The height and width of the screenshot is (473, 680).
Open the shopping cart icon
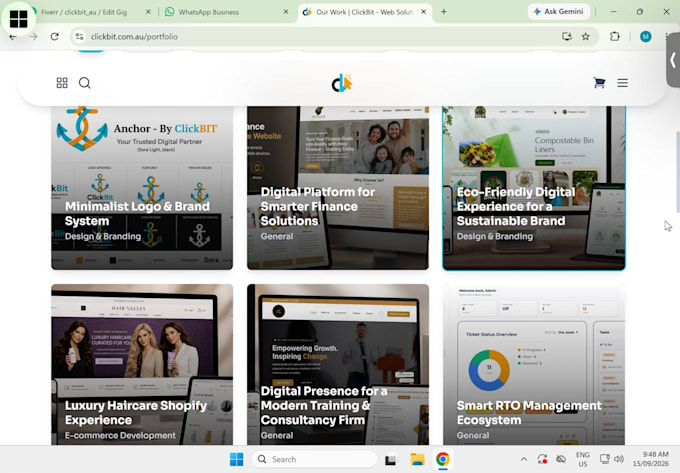[x=599, y=83]
